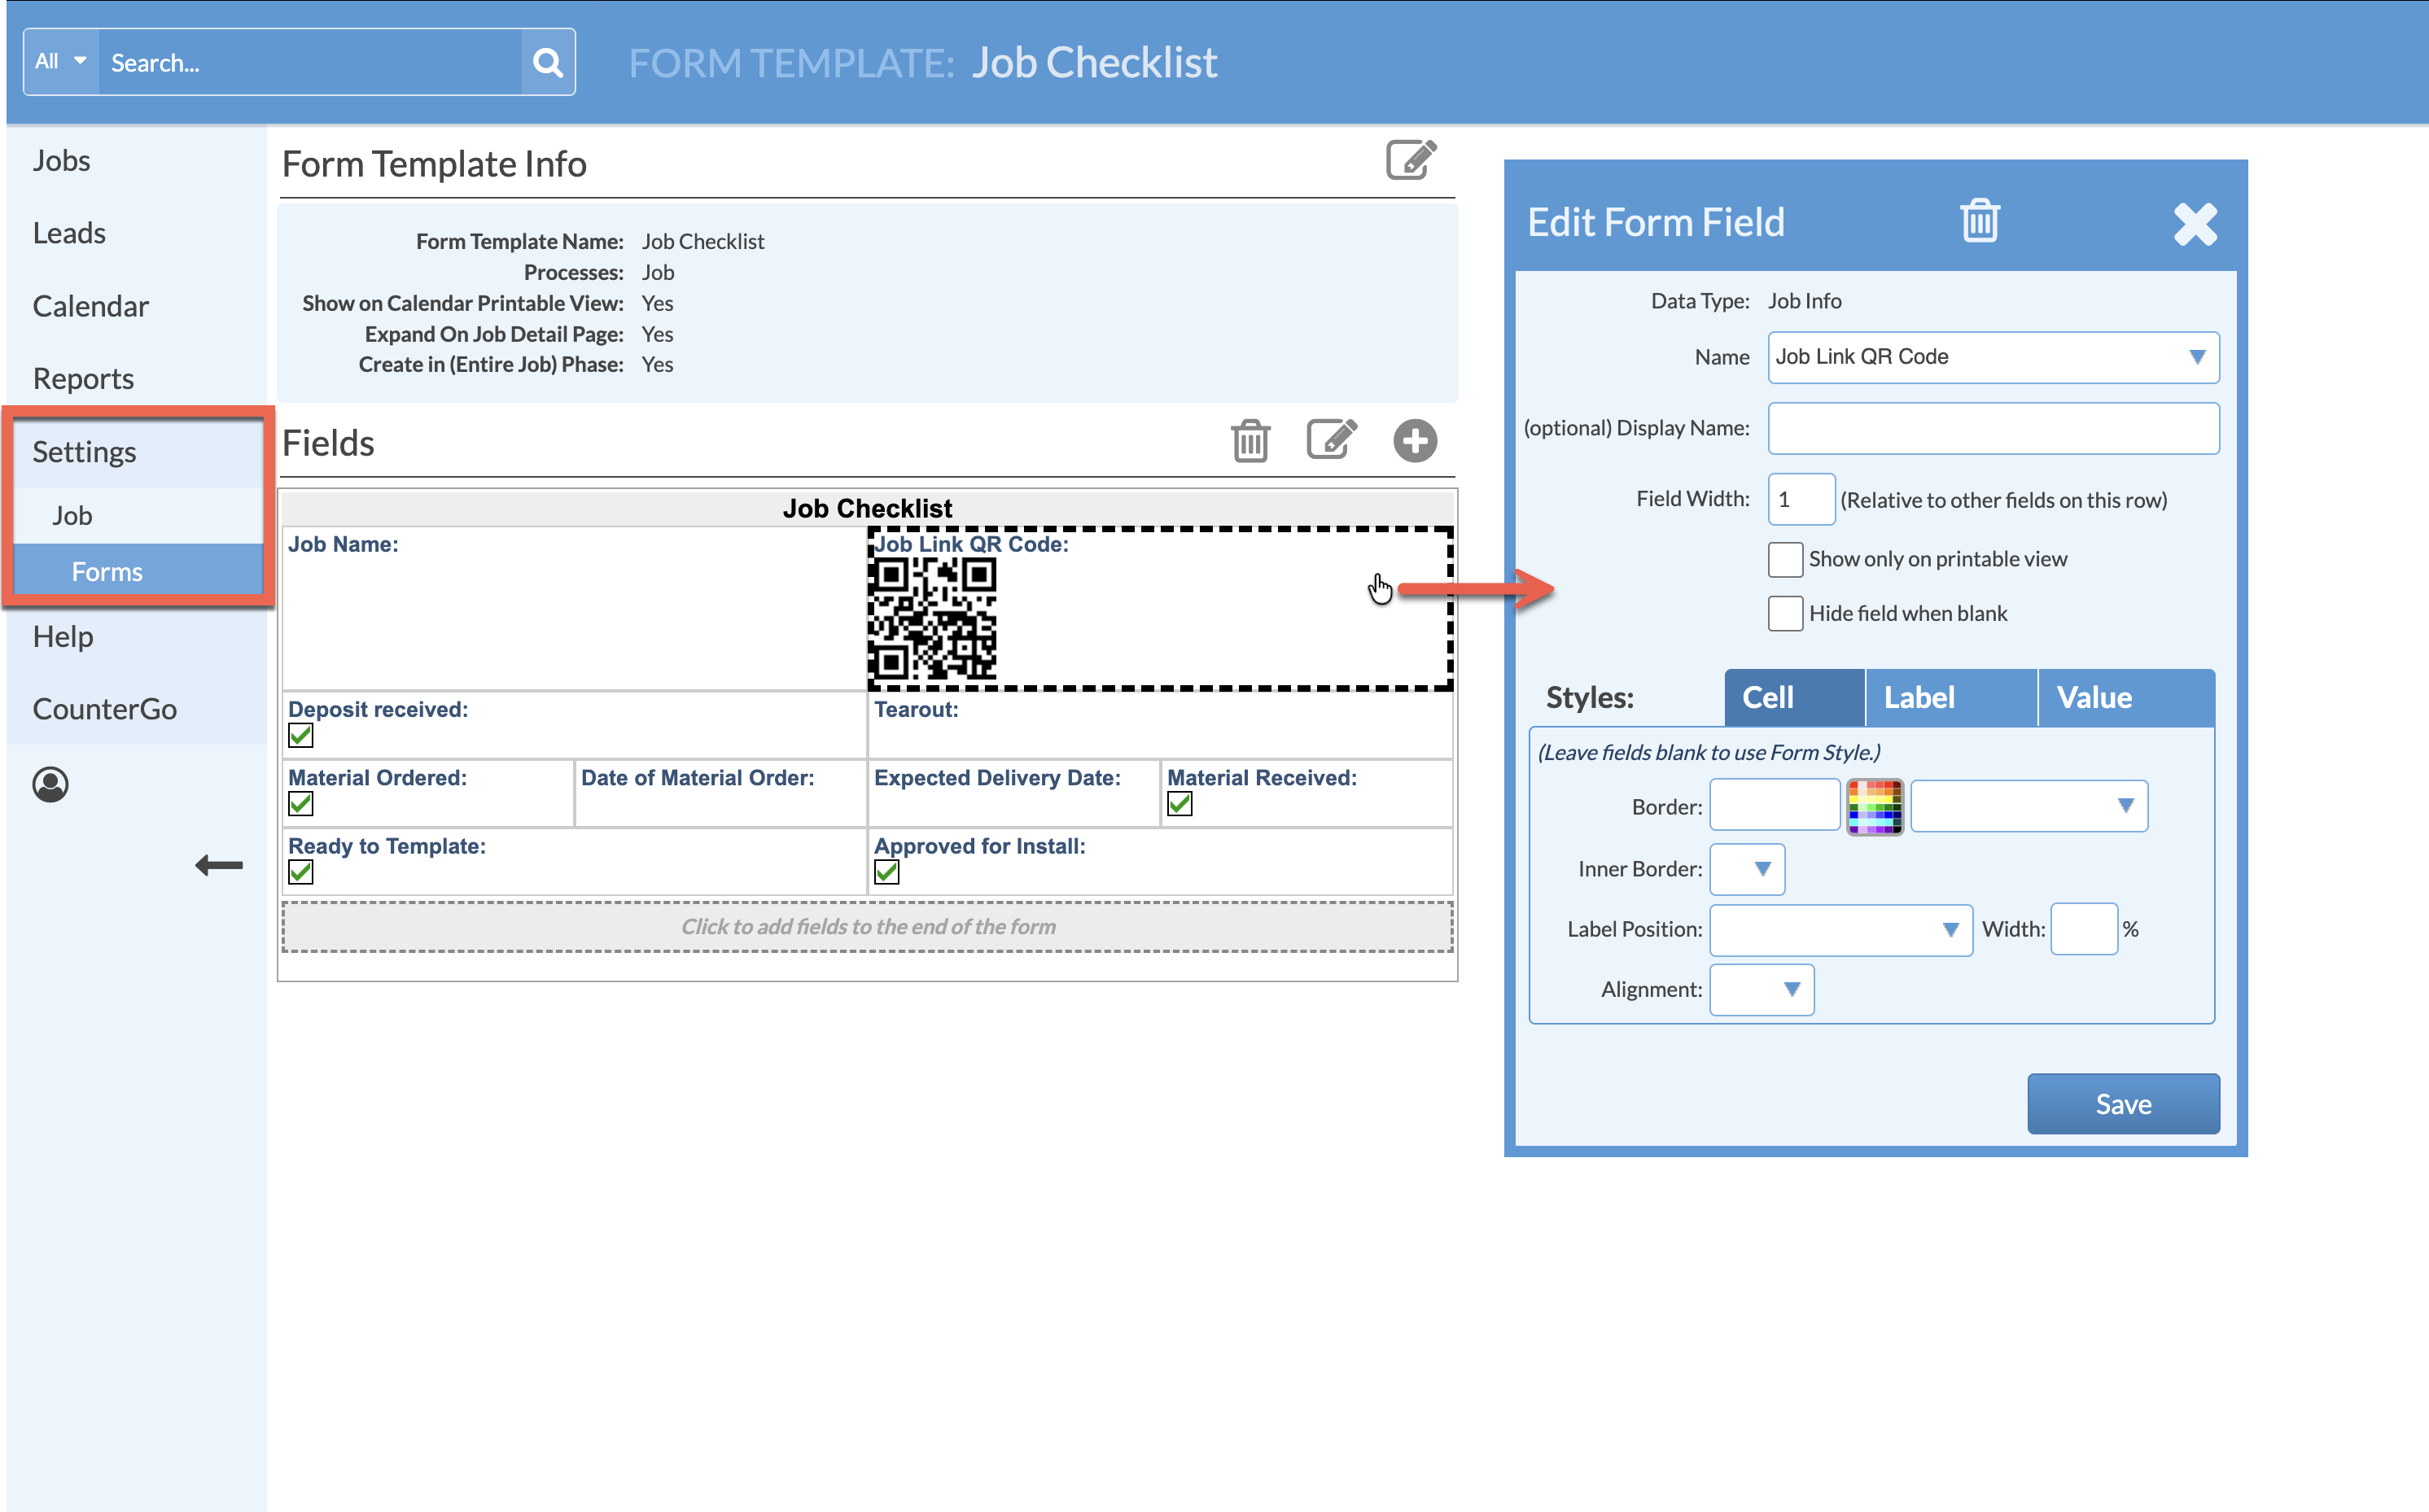
Task: Open Help in sidebar
Action: point(63,637)
